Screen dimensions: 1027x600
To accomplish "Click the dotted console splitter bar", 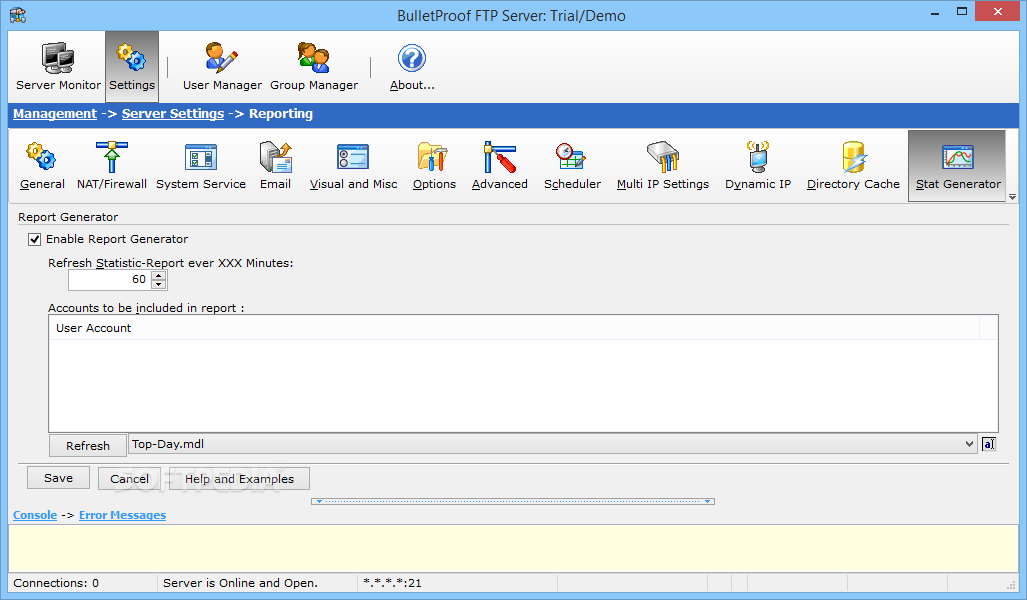I will point(513,501).
